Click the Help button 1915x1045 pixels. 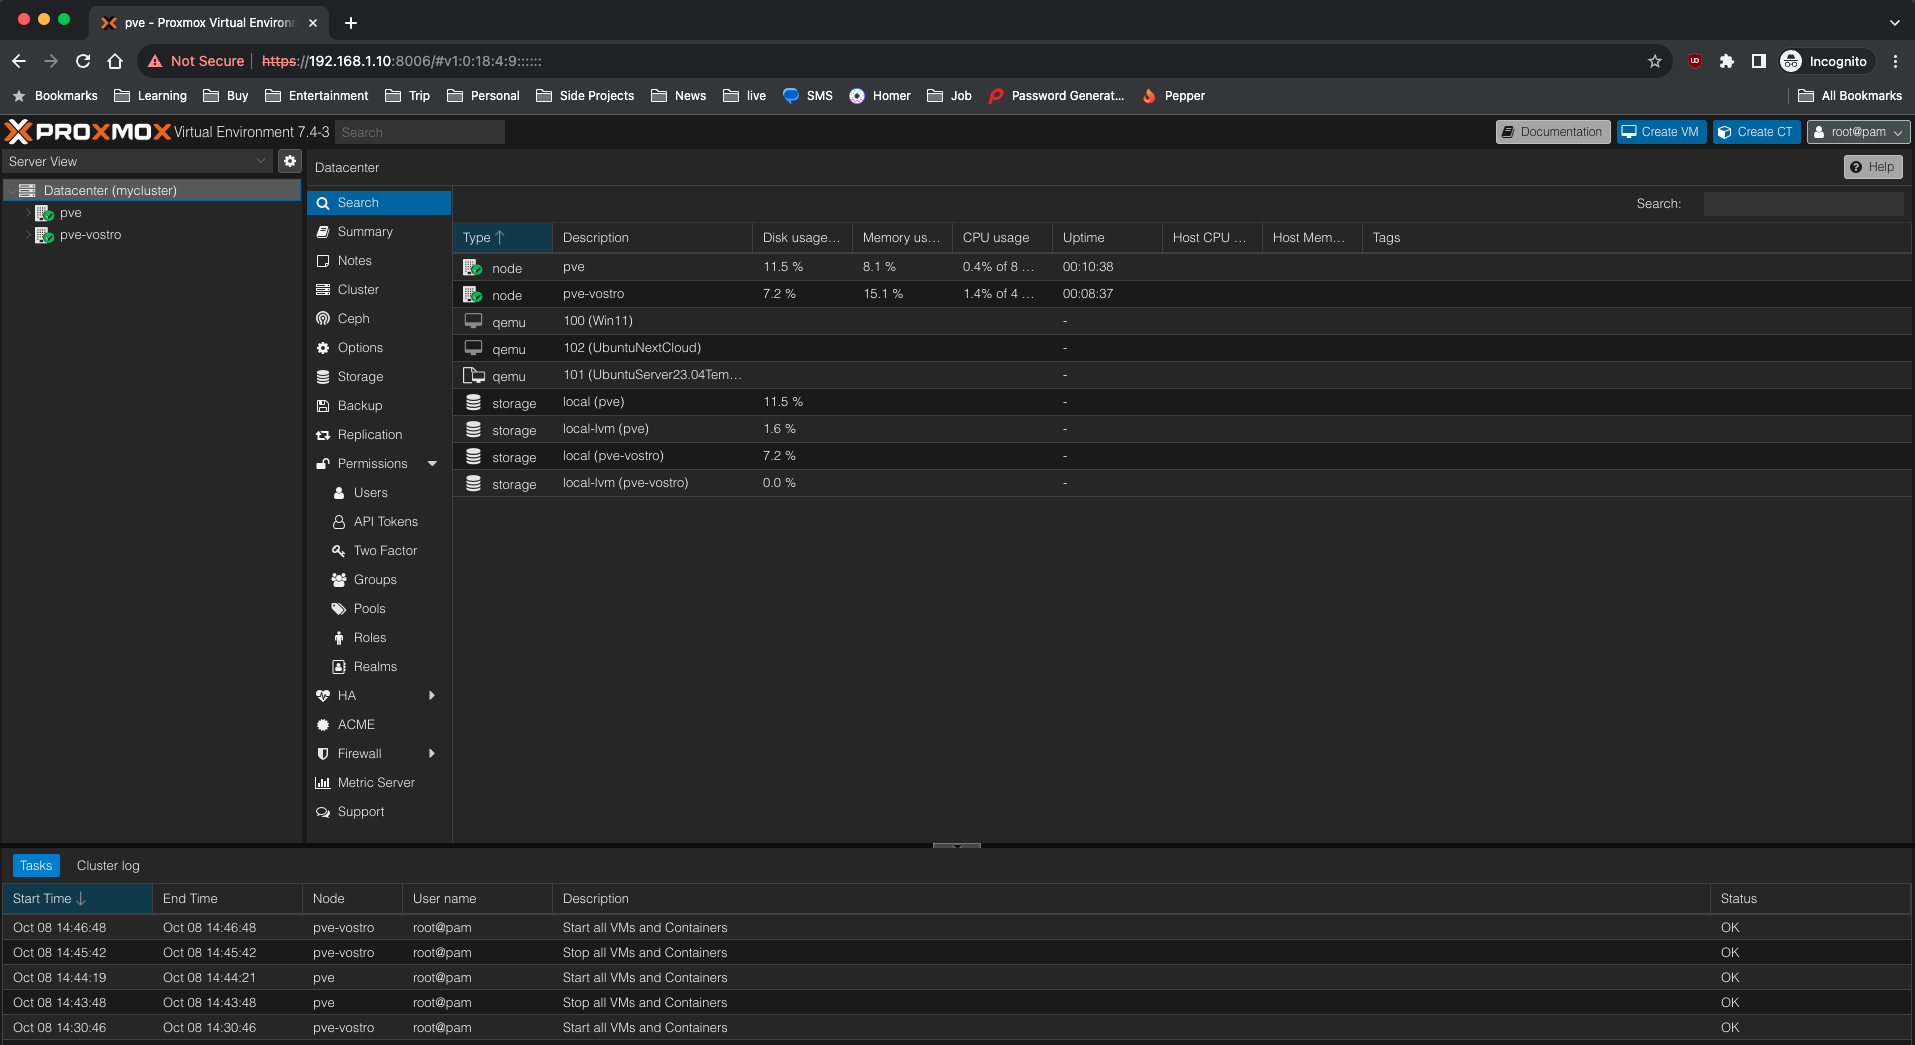1873,167
